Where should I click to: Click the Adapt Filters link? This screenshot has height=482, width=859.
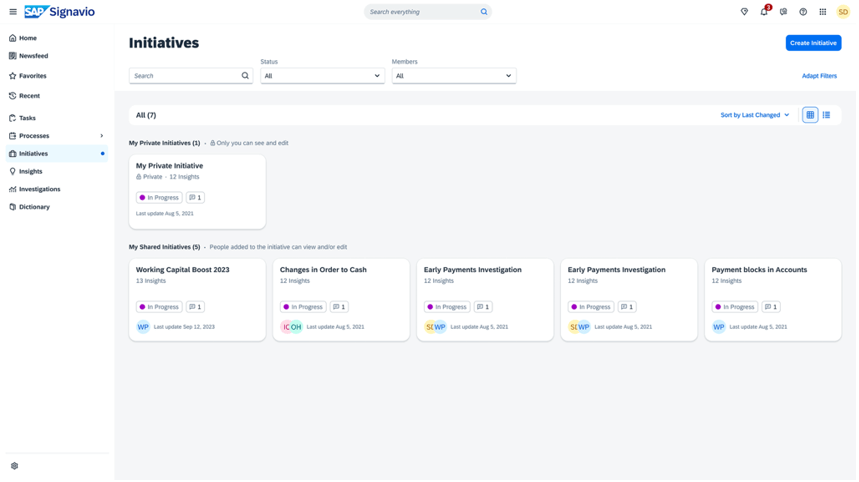click(x=819, y=76)
